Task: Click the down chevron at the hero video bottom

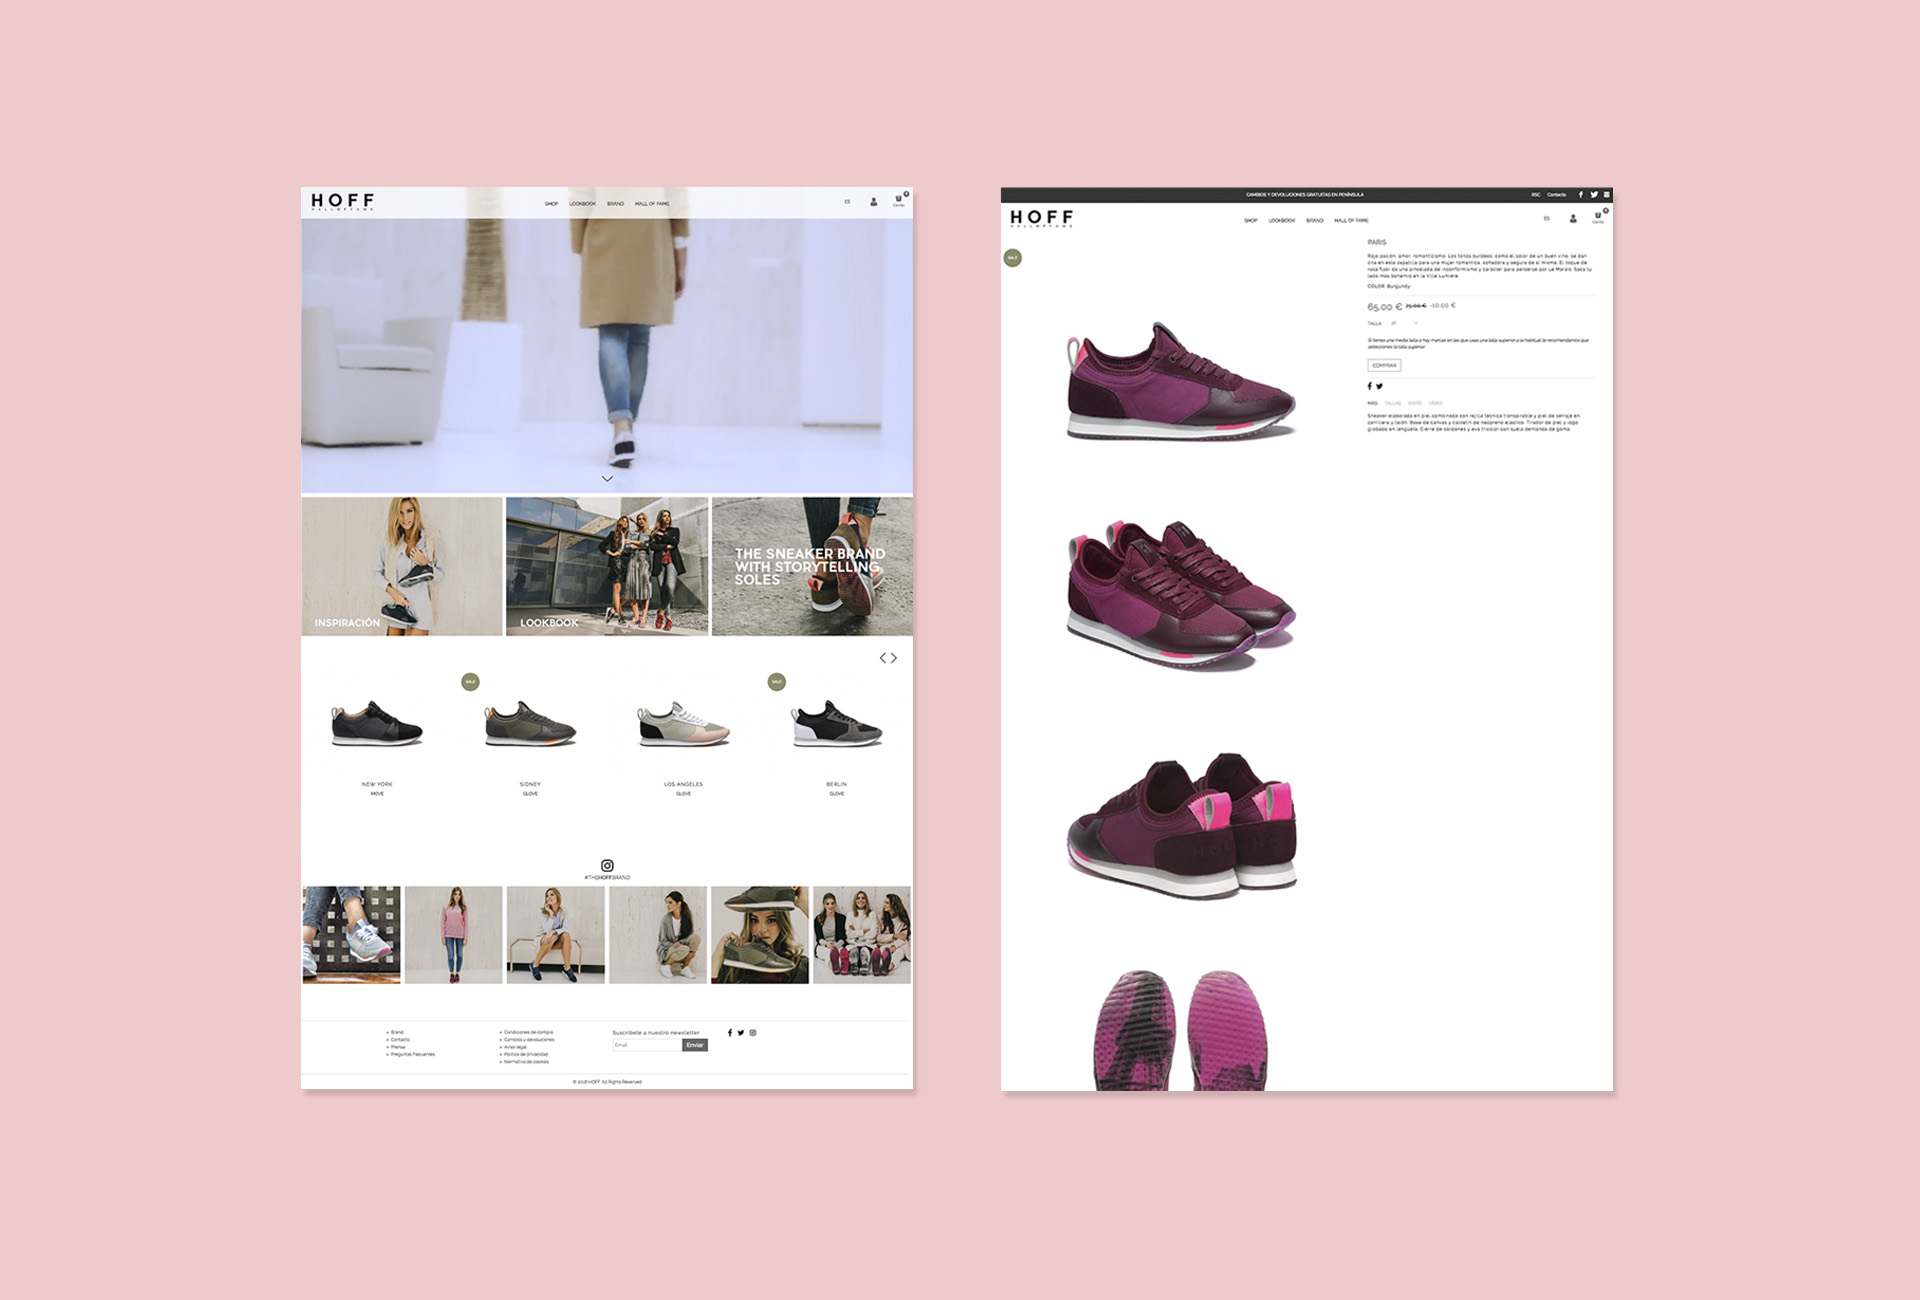Action: 607,479
